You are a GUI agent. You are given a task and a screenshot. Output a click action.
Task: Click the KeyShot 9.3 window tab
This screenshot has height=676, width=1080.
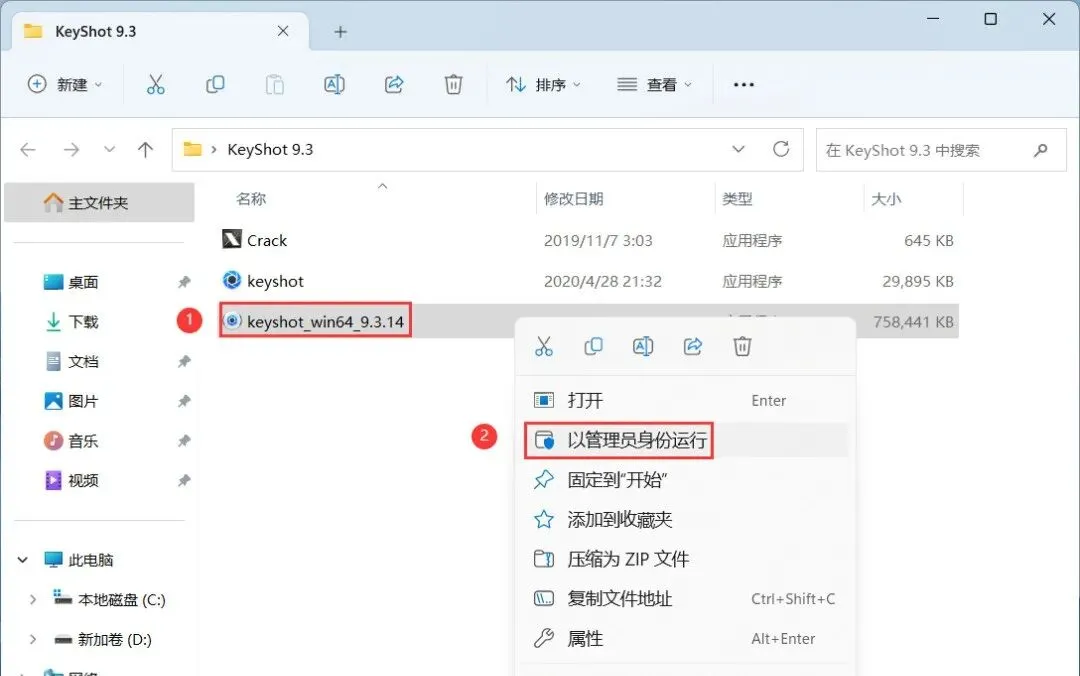pyautogui.click(x=160, y=32)
